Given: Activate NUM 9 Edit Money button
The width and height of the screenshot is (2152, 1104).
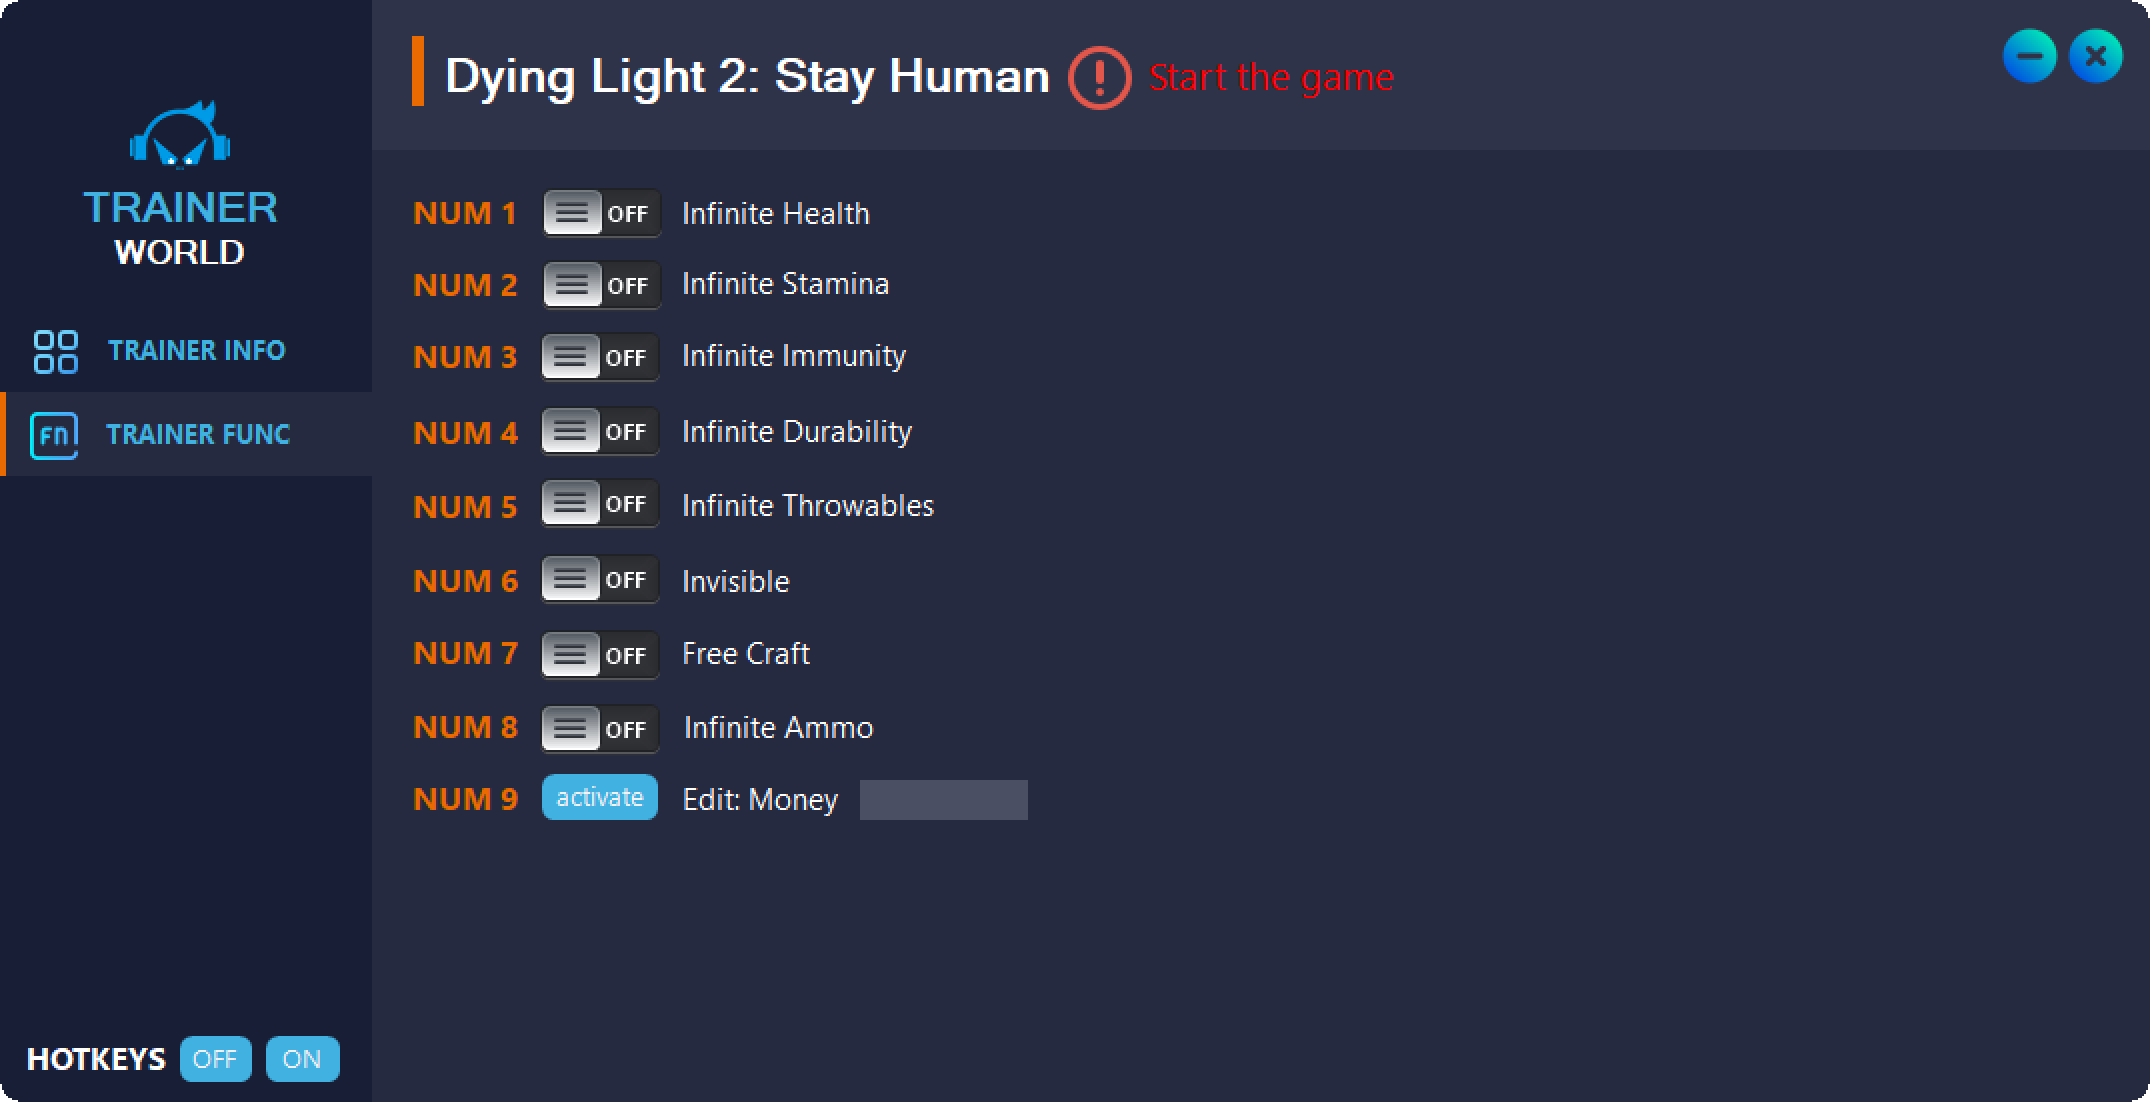Looking at the screenshot, I should pyautogui.click(x=598, y=800).
